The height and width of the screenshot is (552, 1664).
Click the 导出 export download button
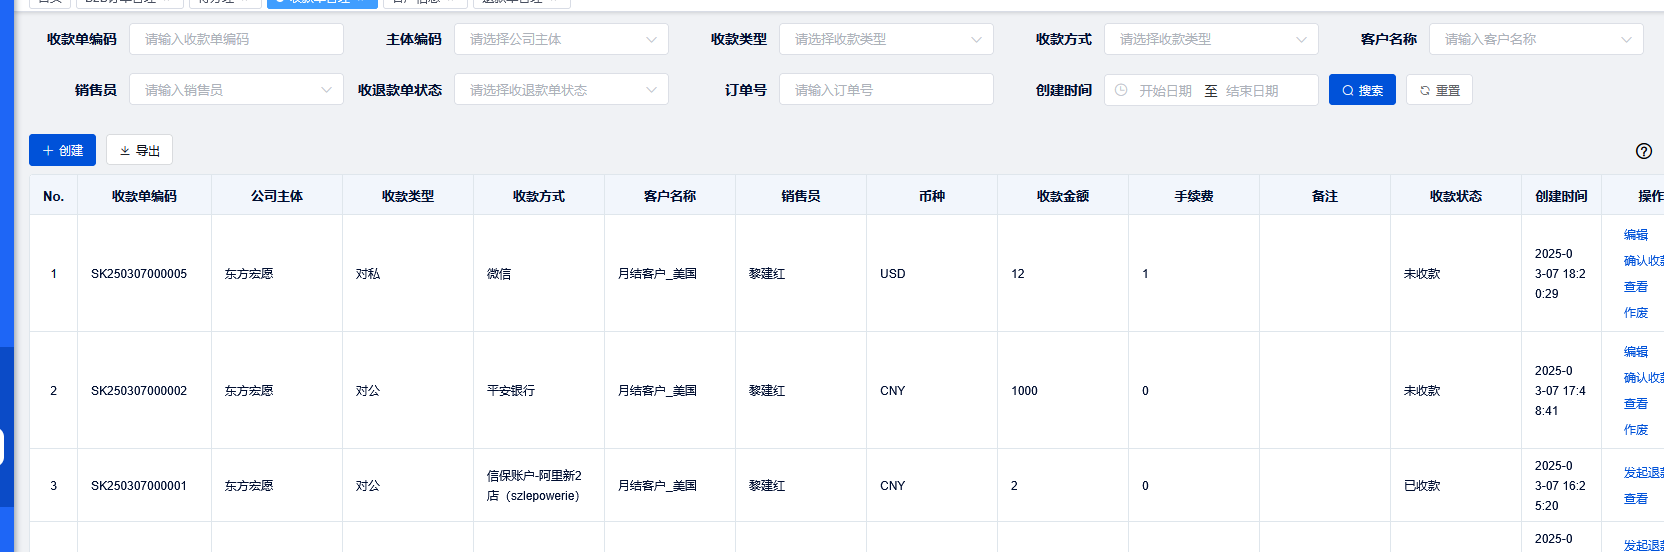pos(139,150)
